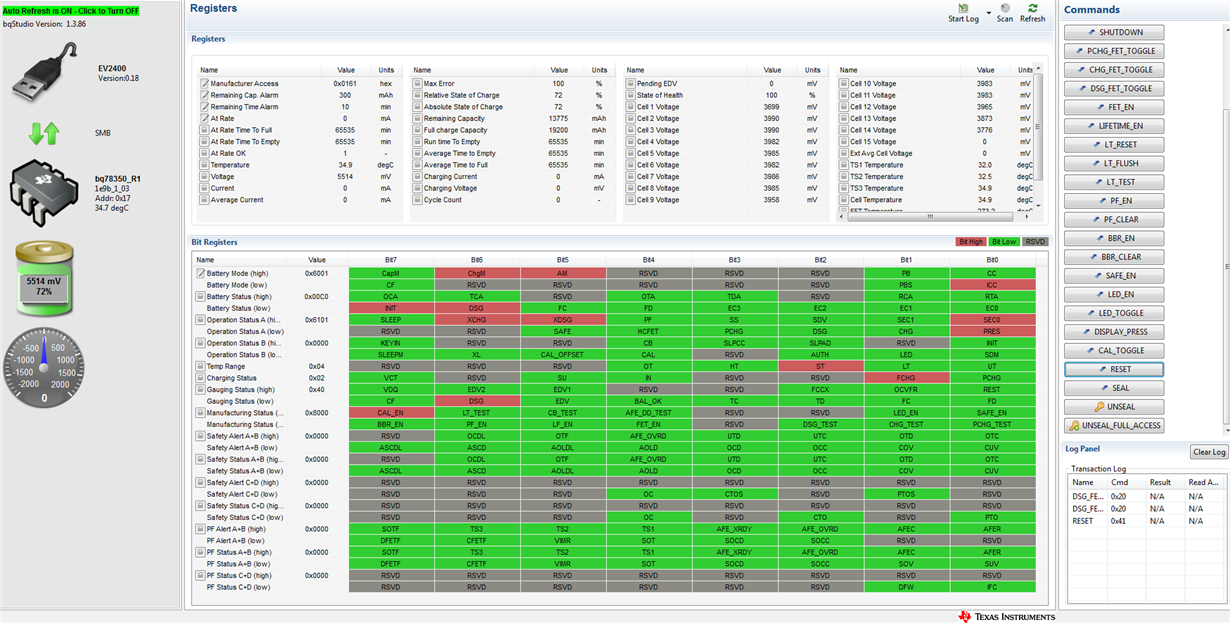Click the Registers table horizontal scrollbar

coord(930,215)
